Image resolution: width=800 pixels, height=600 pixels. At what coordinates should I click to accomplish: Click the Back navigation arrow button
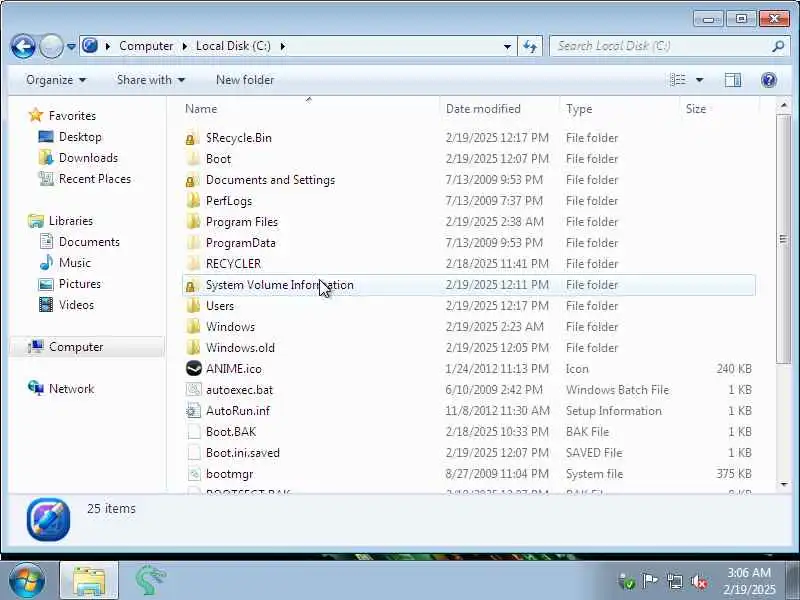click(x=23, y=47)
